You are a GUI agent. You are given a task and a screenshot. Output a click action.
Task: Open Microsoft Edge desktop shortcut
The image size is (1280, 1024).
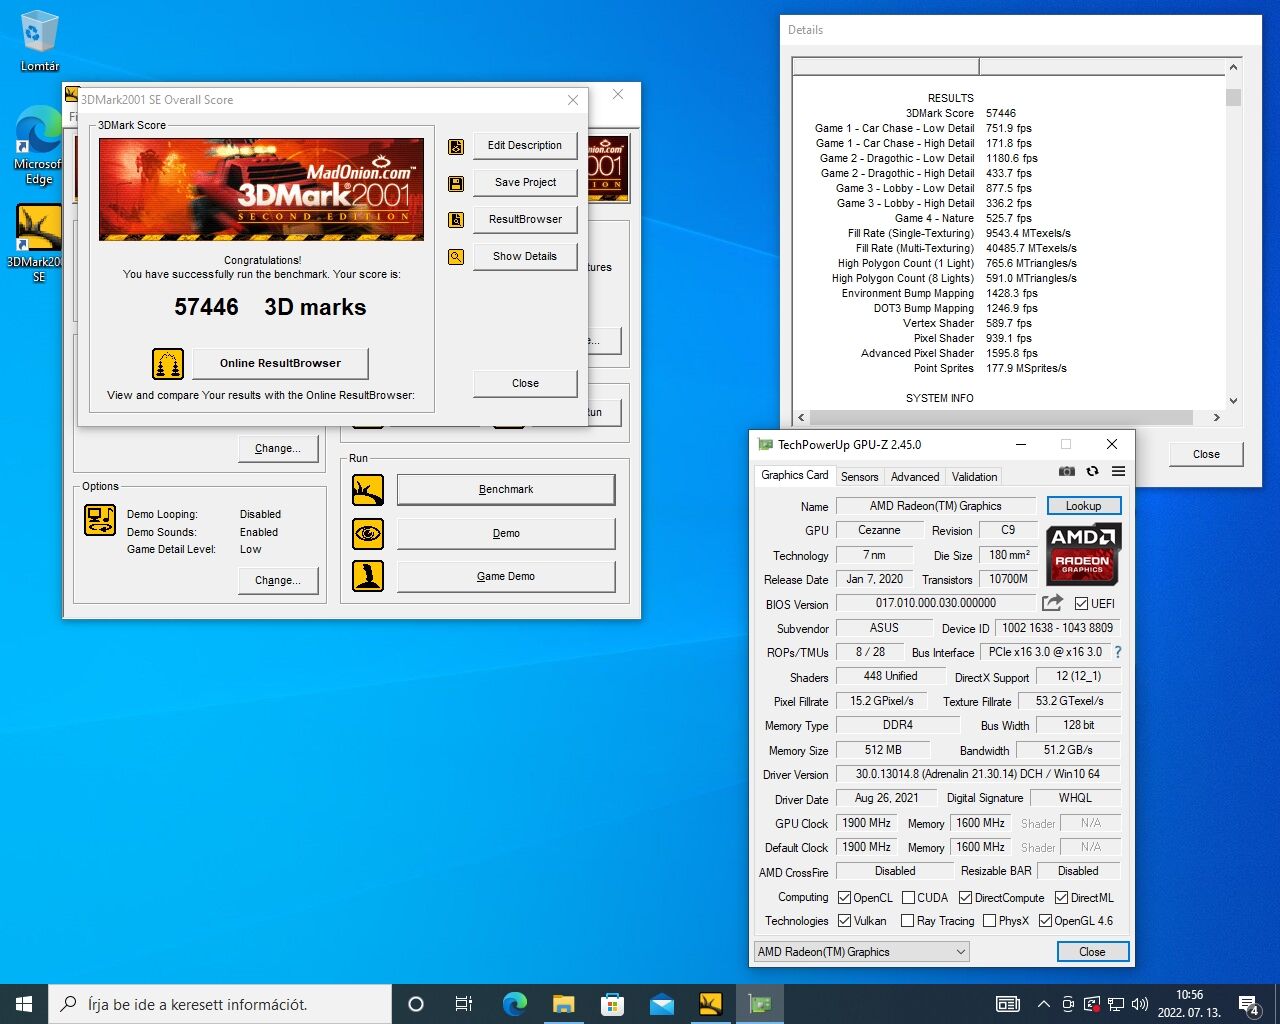pos(39,146)
